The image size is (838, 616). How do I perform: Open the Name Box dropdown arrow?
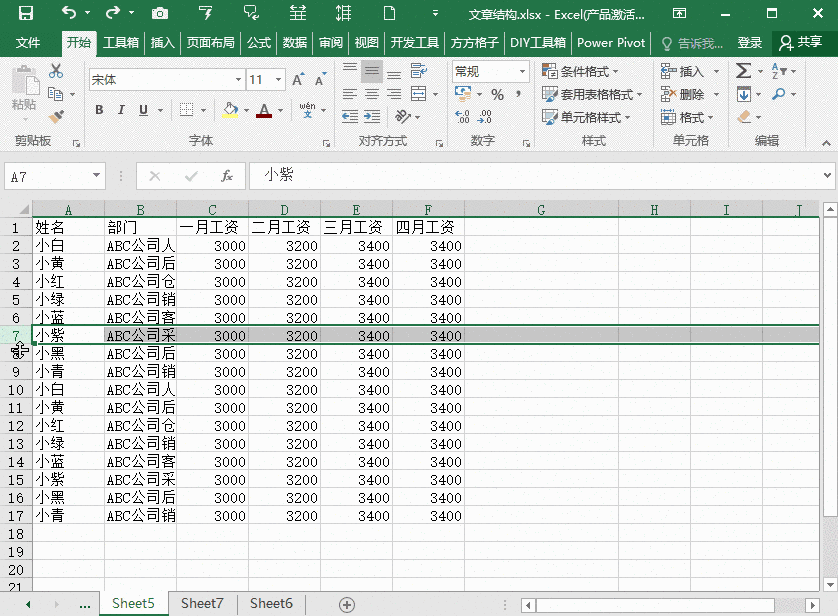(96, 176)
